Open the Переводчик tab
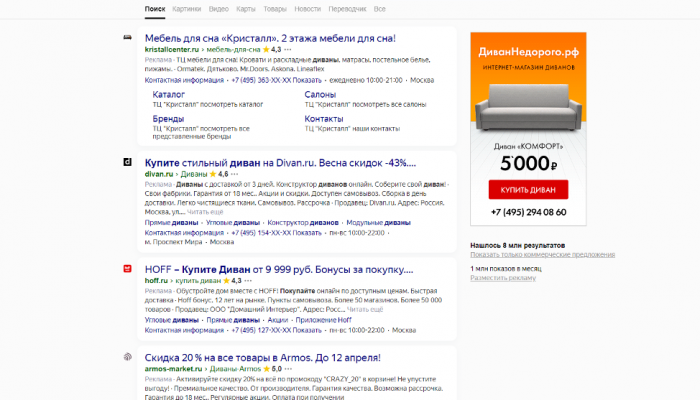The image size is (700, 400). pyautogui.click(x=348, y=8)
